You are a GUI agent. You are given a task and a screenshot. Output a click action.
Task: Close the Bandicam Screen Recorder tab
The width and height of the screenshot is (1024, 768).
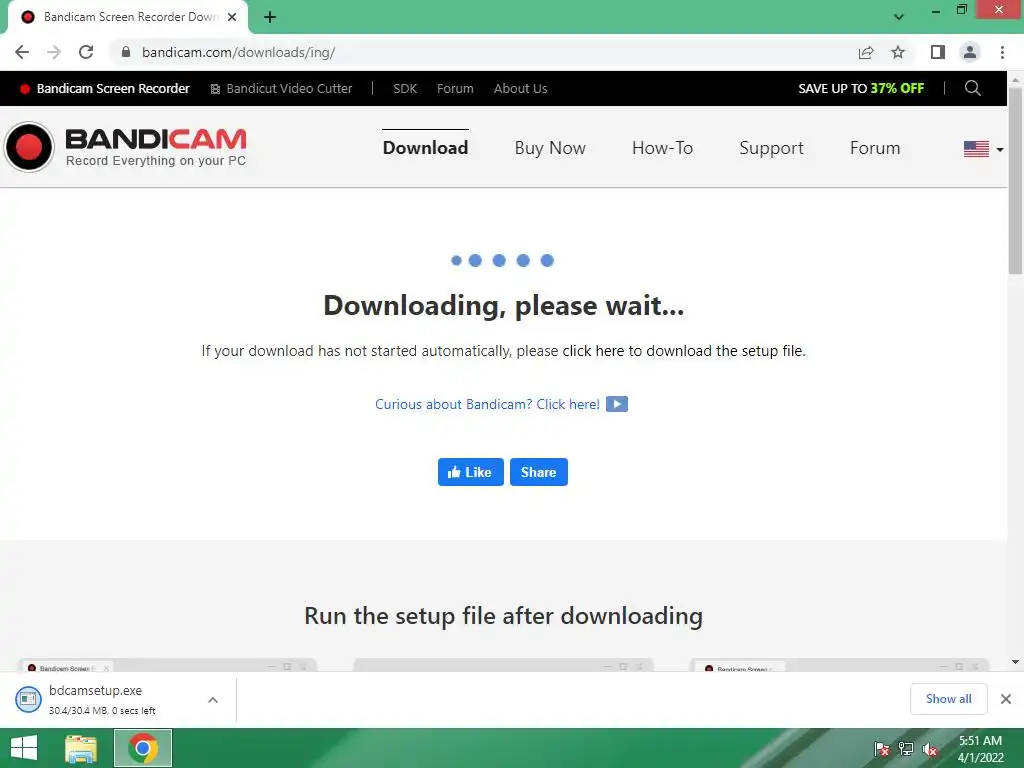pyautogui.click(x=232, y=17)
